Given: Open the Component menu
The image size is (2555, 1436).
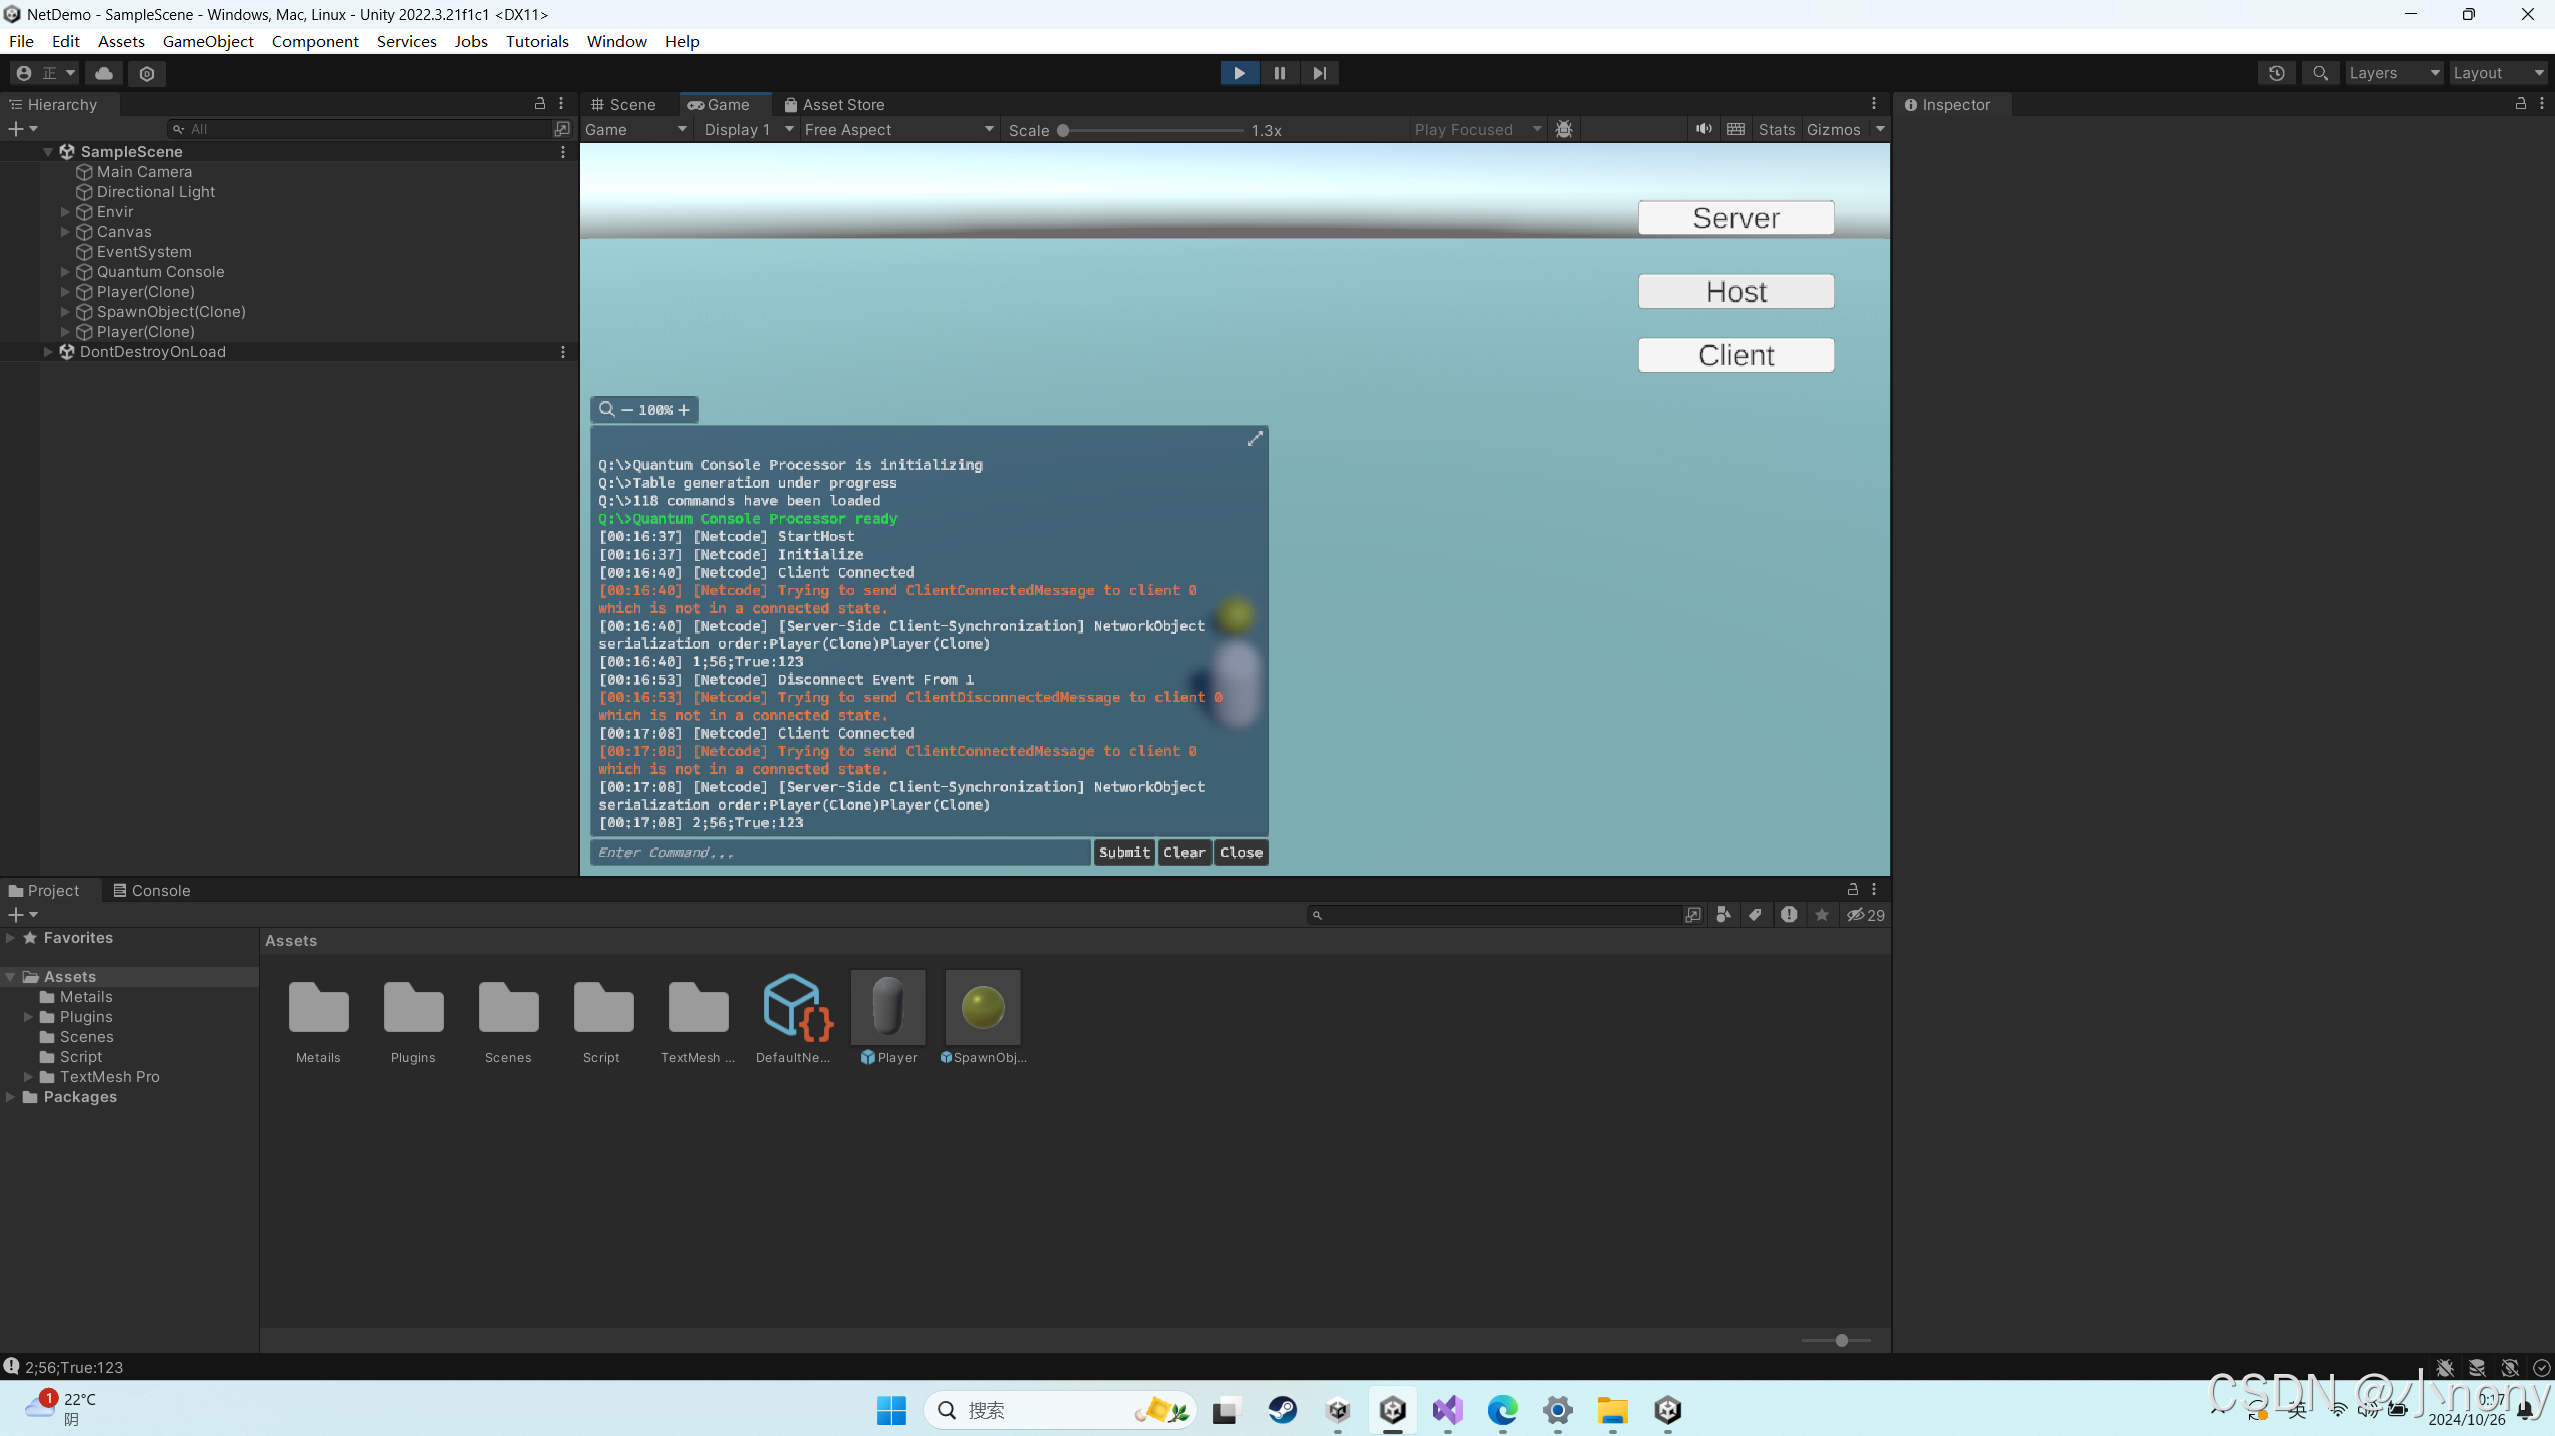Looking at the screenshot, I should [315, 41].
